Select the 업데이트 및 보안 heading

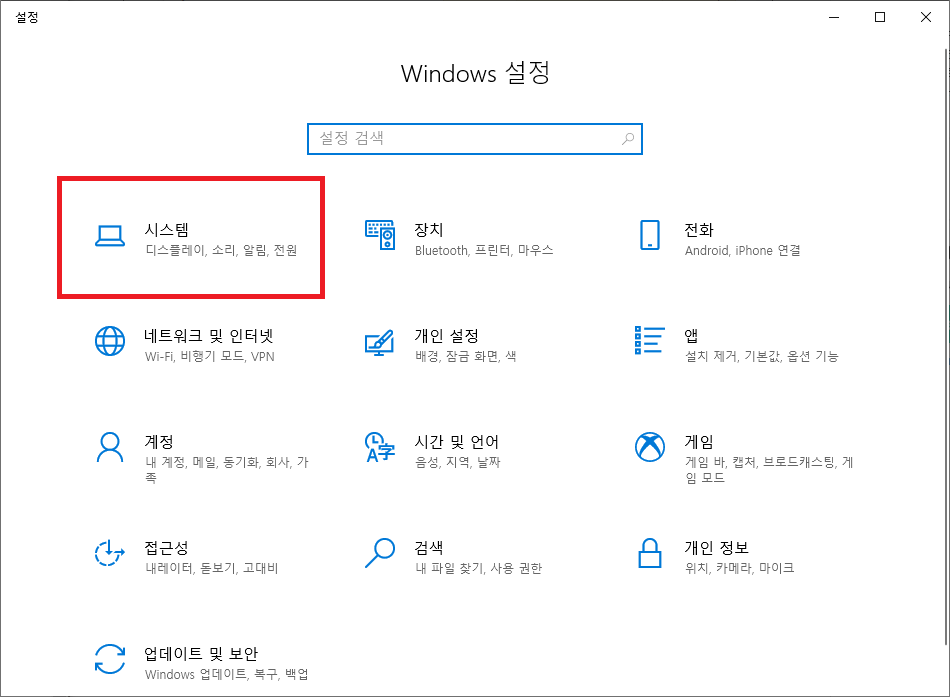pyautogui.click(x=201, y=654)
